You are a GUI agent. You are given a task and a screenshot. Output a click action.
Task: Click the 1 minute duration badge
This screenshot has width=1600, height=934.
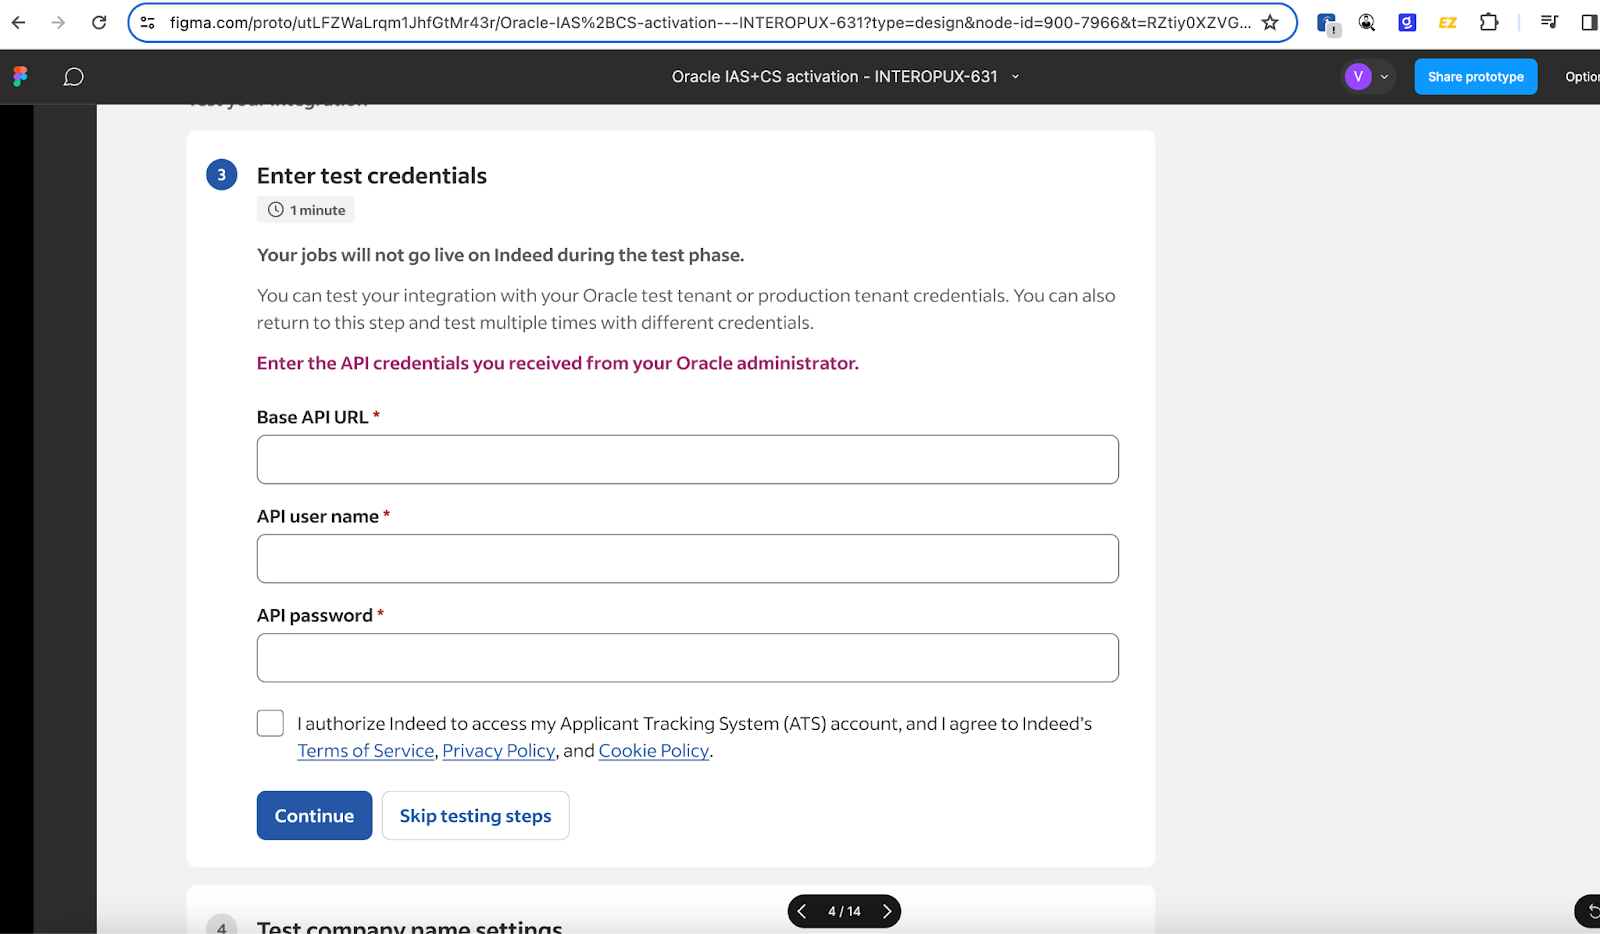click(306, 210)
